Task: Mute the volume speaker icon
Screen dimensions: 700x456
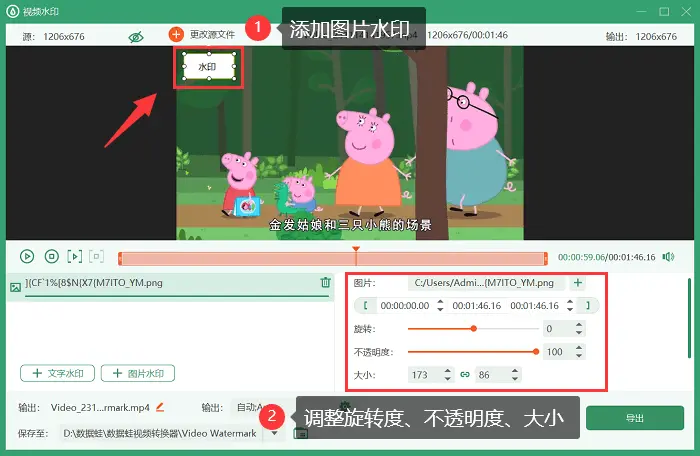Action: pos(668,257)
